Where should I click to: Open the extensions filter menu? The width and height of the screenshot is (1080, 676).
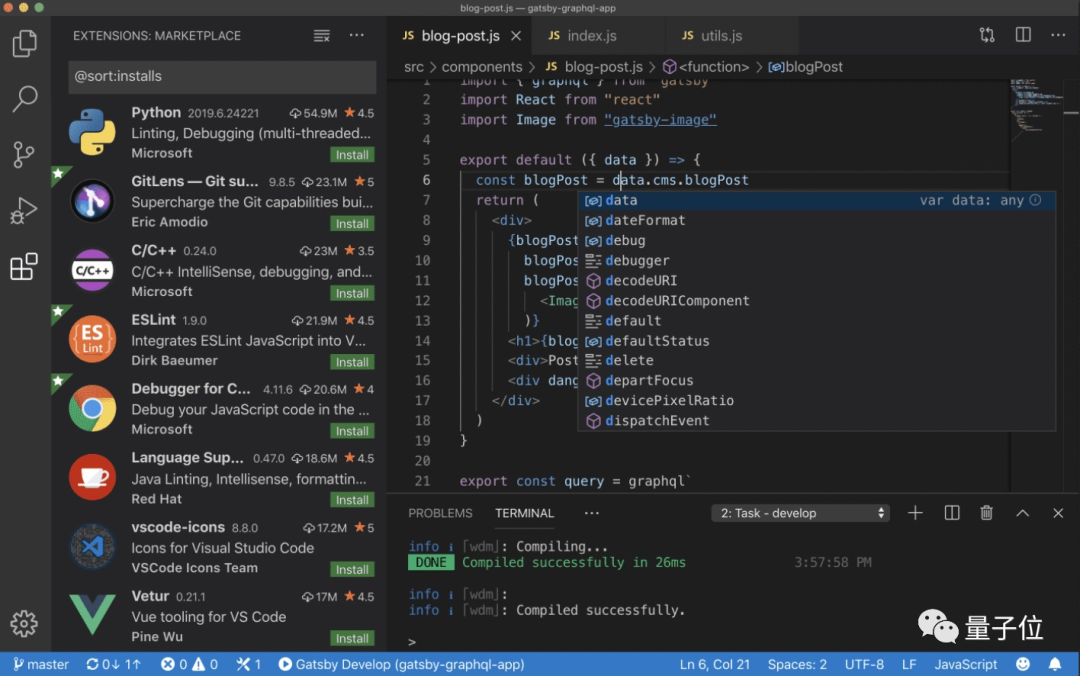[x=321, y=35]
